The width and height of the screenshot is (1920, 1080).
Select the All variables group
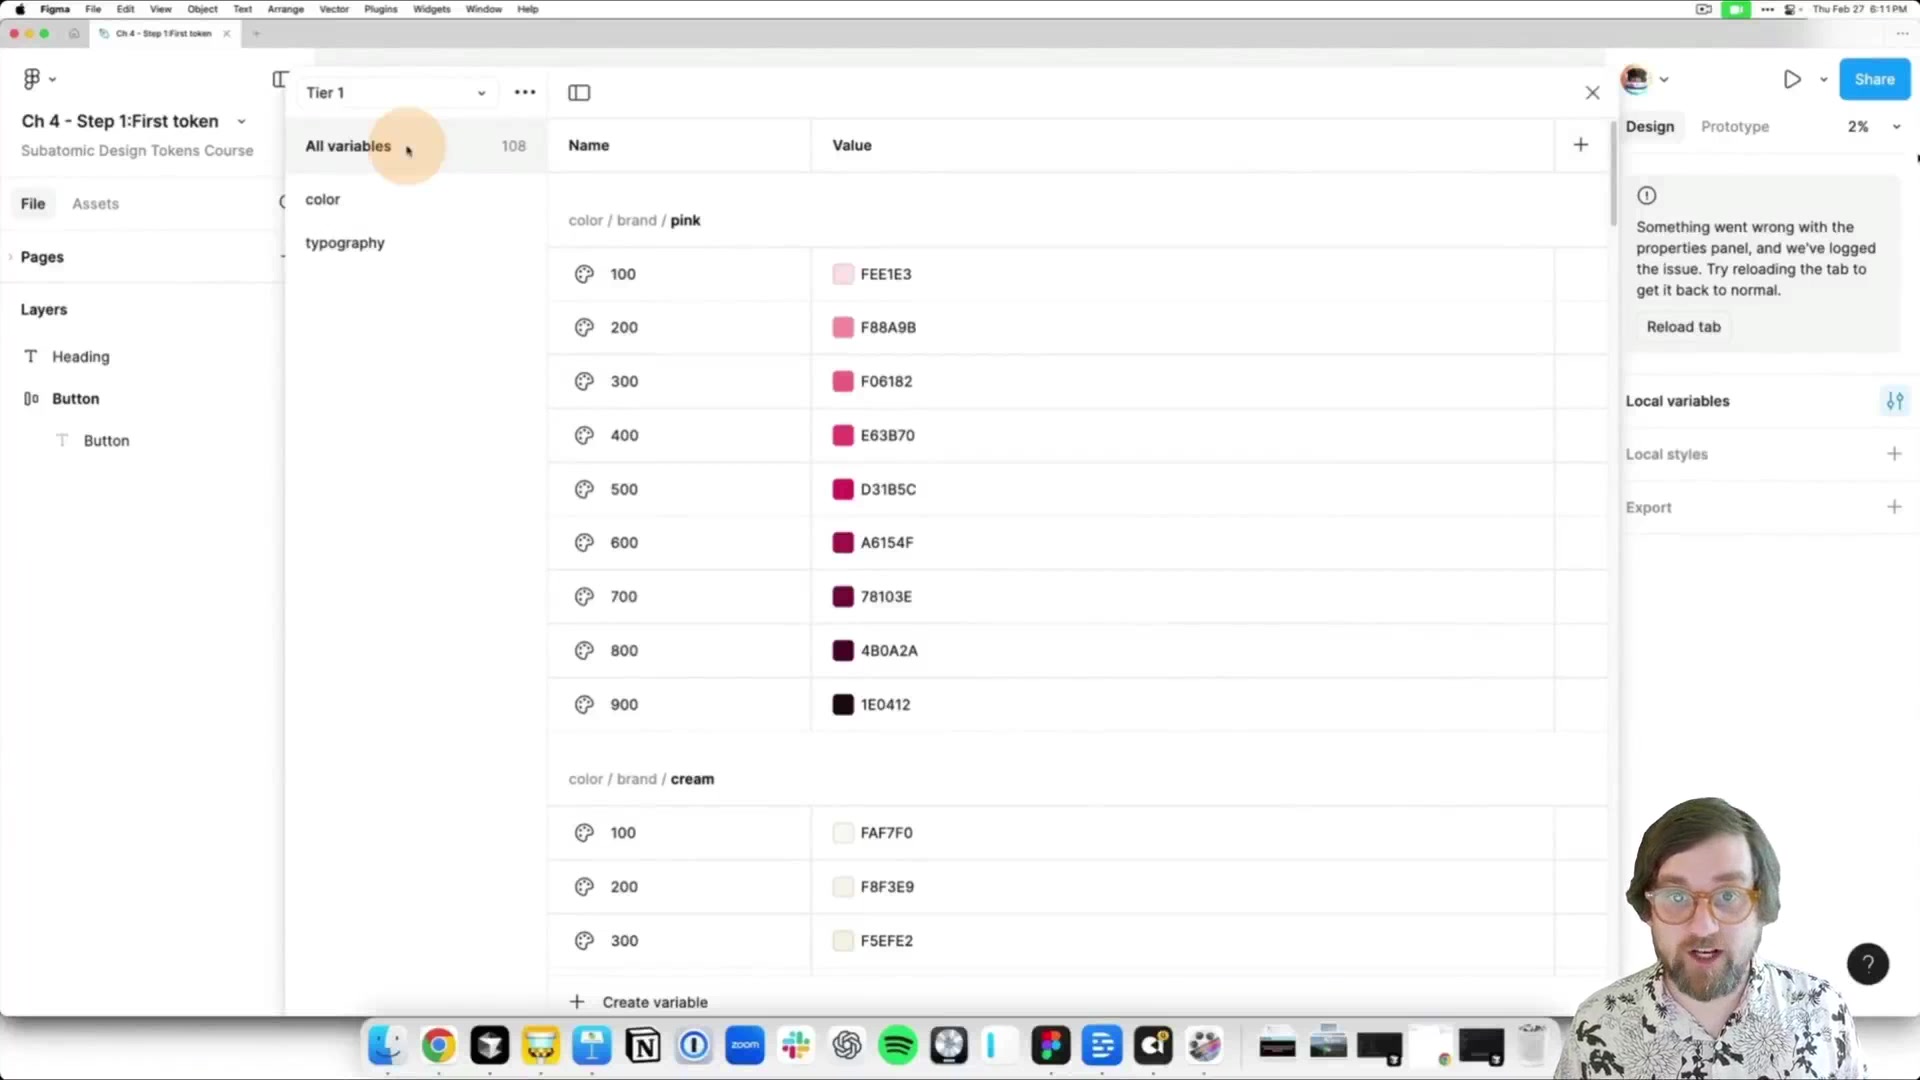(x=415, y=146)
